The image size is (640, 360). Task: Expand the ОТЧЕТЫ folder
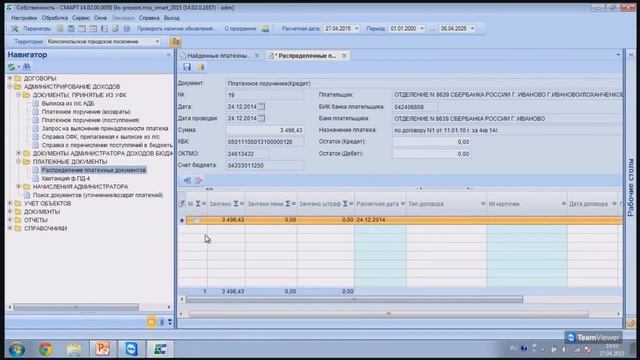(x=10, y=220)
